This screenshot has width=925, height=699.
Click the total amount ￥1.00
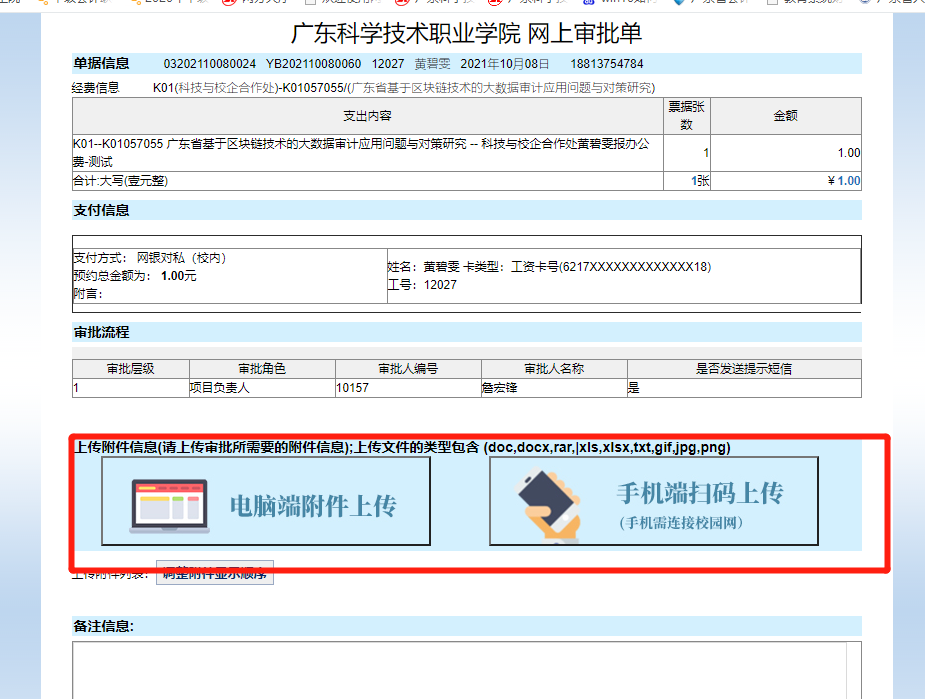[x=844, y=181]
